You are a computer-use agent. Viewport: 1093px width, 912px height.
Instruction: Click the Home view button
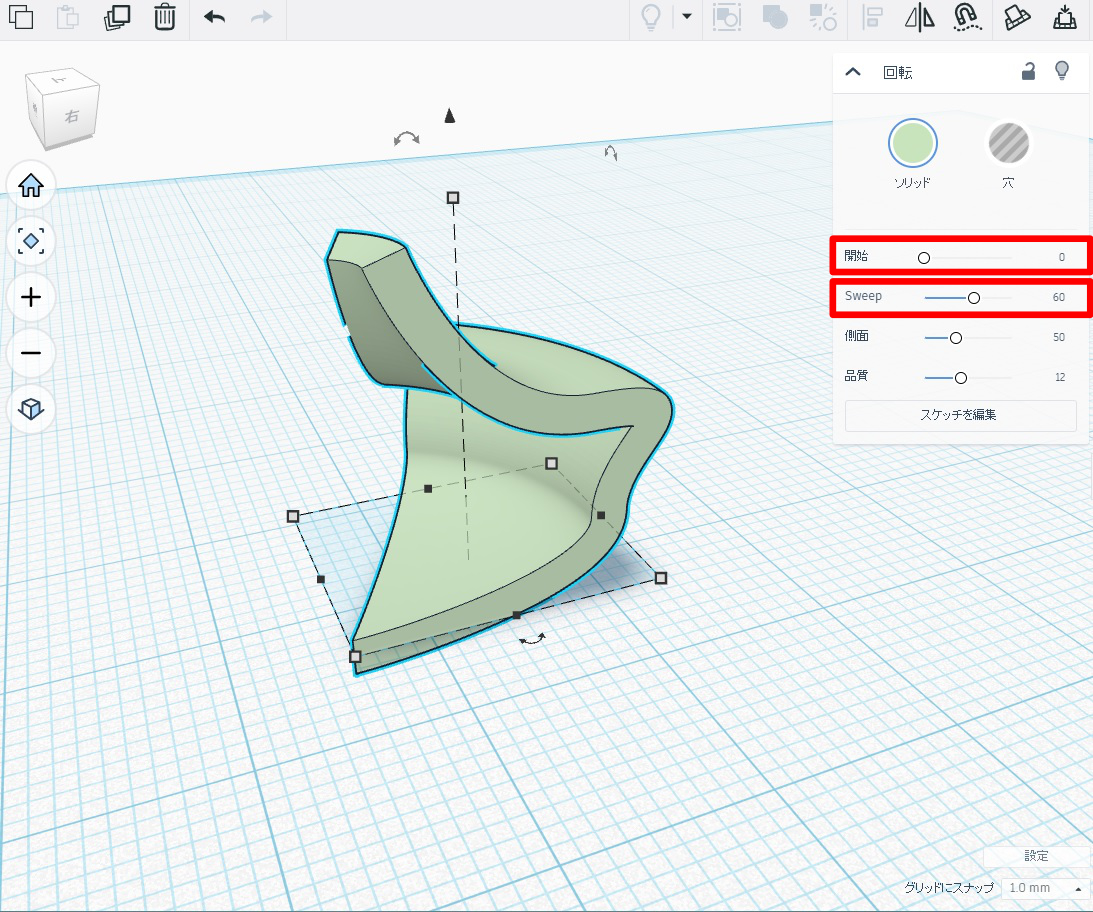[31, 185]
